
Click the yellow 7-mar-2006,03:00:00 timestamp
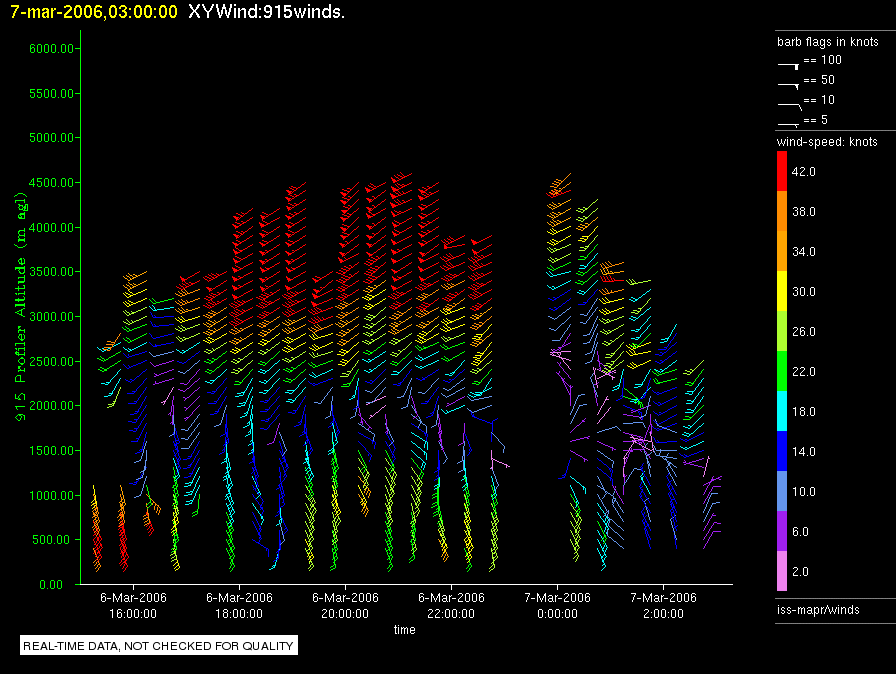[94, 12]
